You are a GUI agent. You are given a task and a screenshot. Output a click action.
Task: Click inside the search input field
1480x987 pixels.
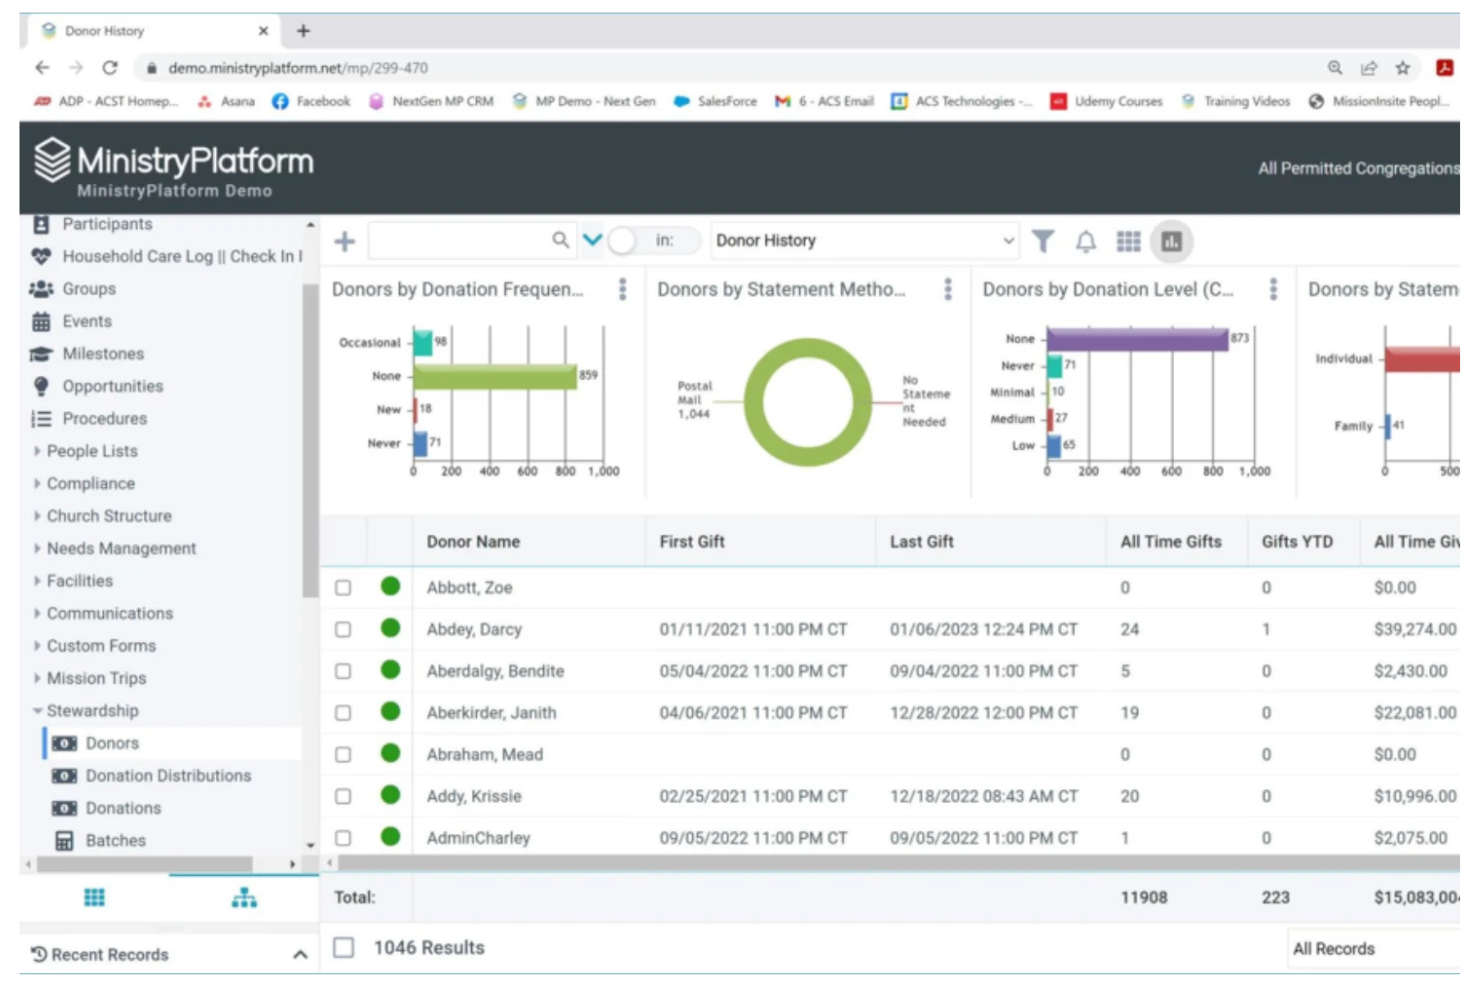pyautogui.click(x=460, y=240)
